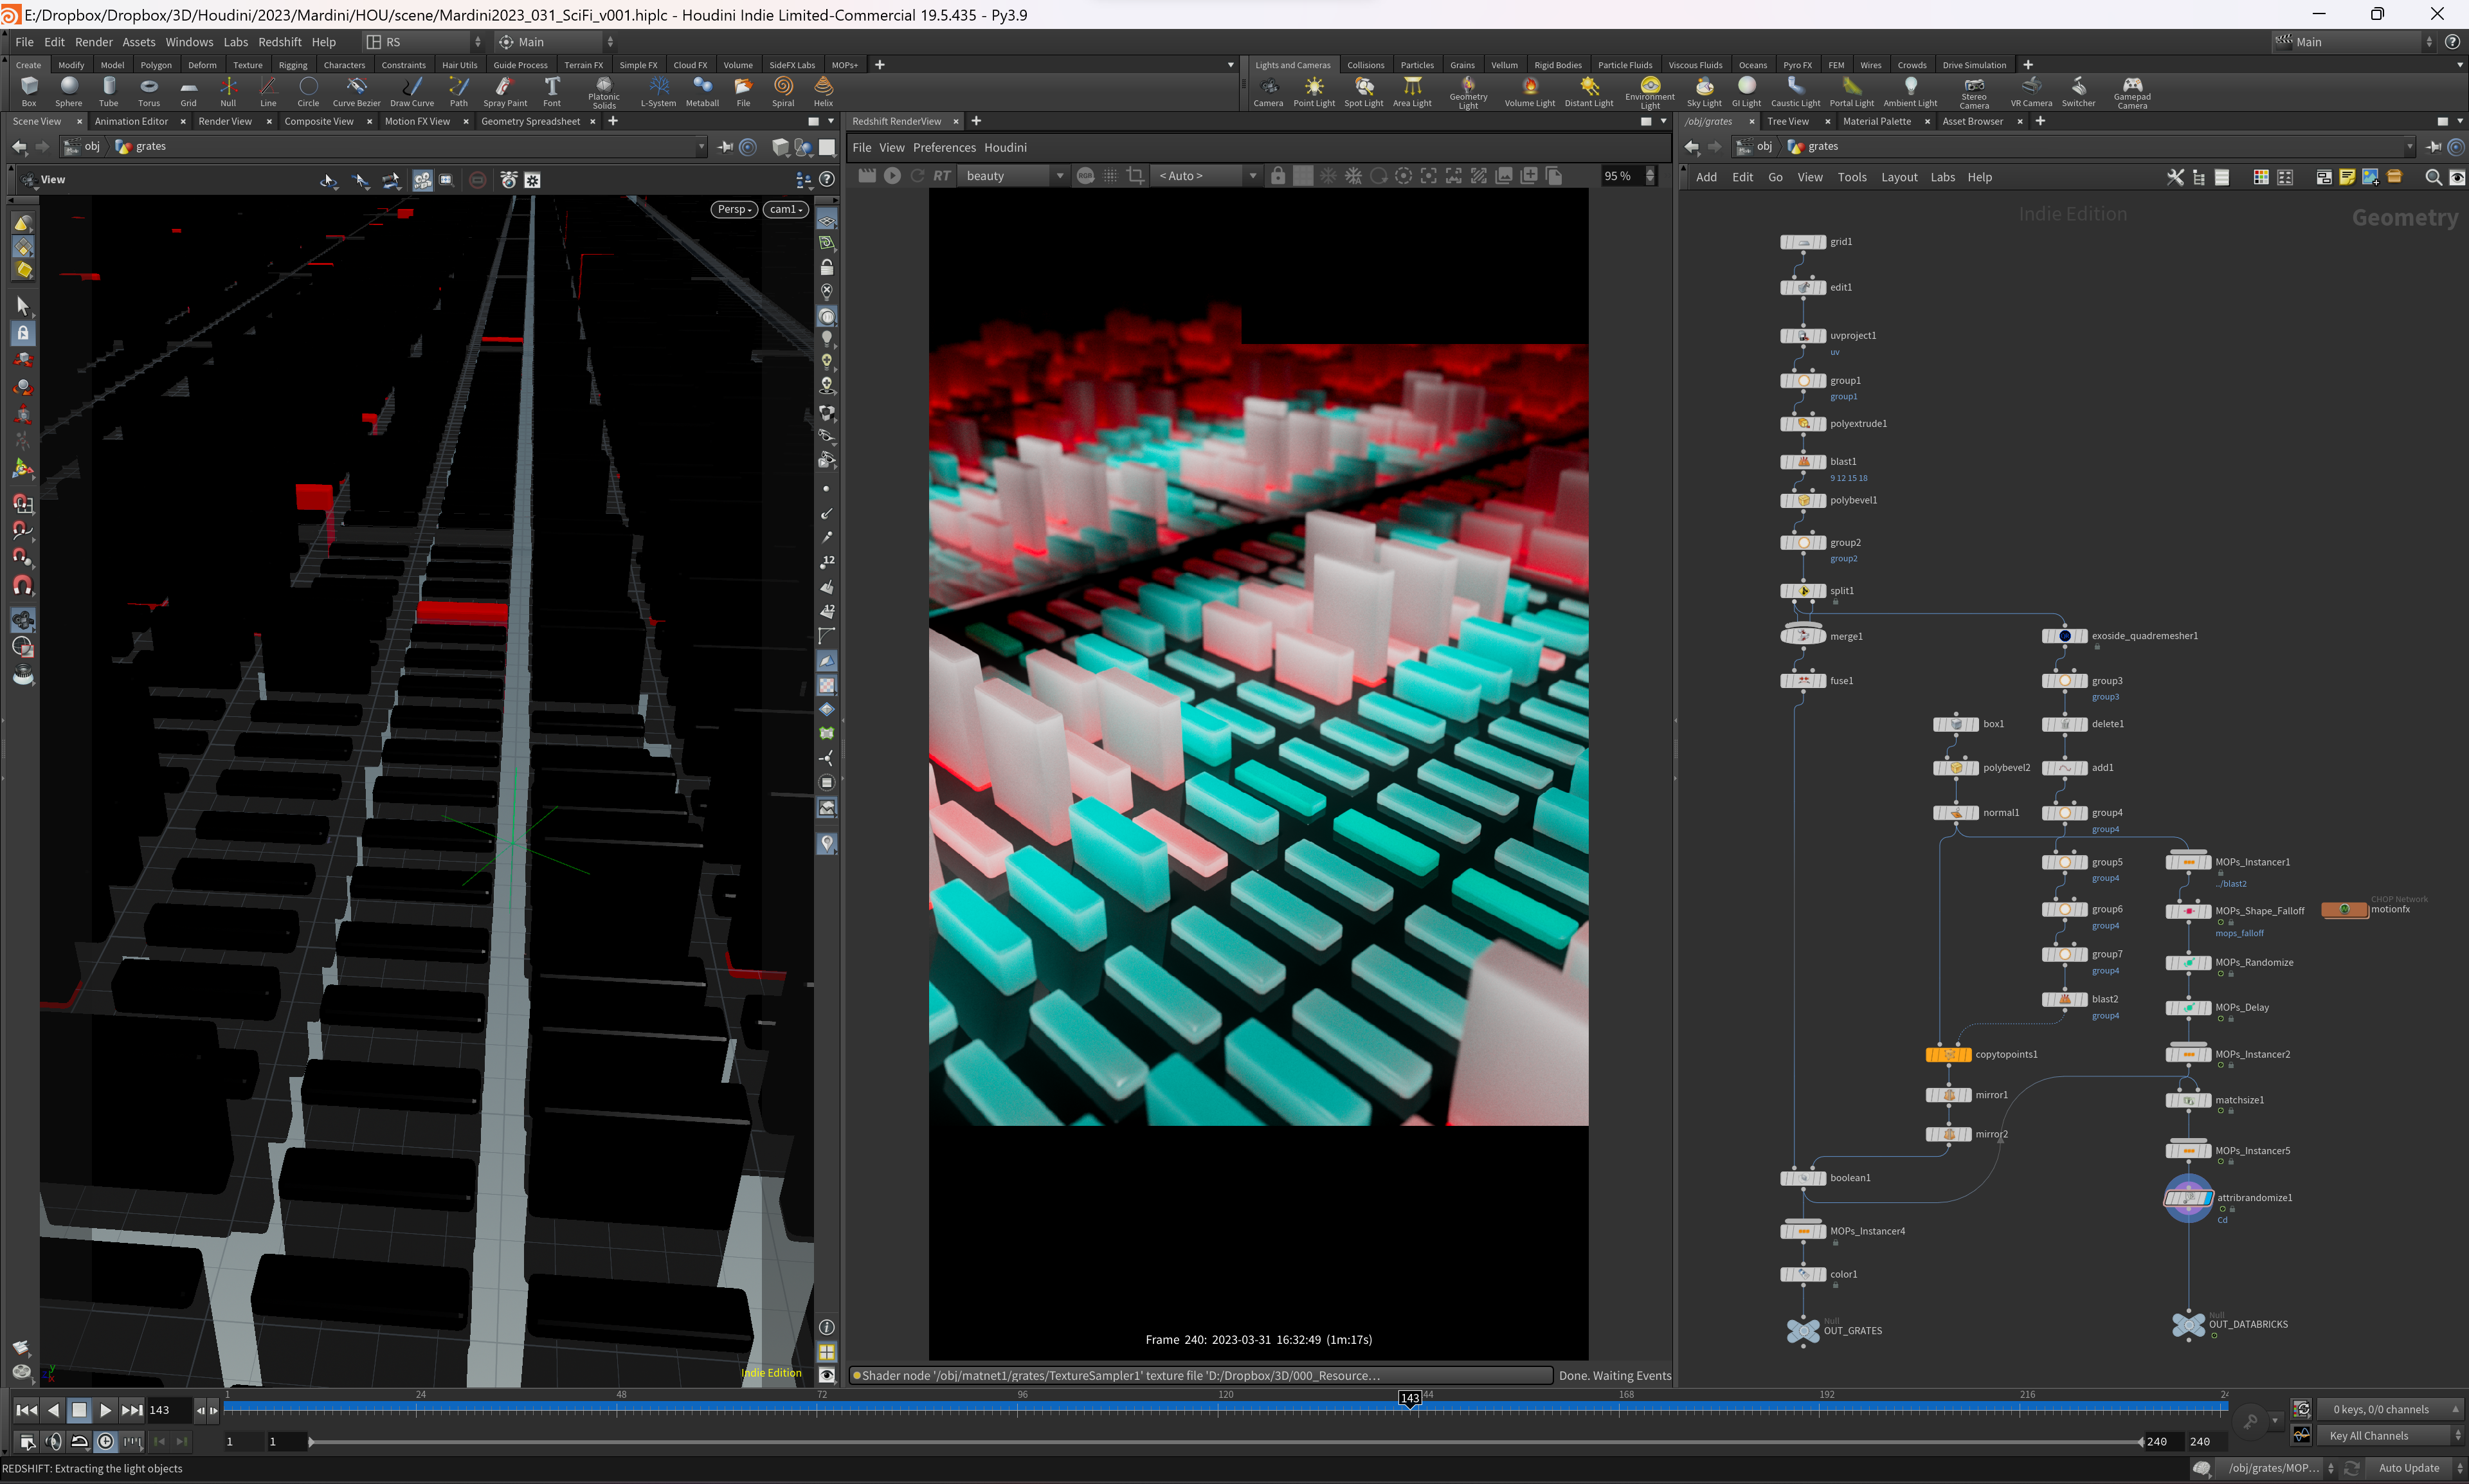Open the RS desktop dropdown

(424, 42)
